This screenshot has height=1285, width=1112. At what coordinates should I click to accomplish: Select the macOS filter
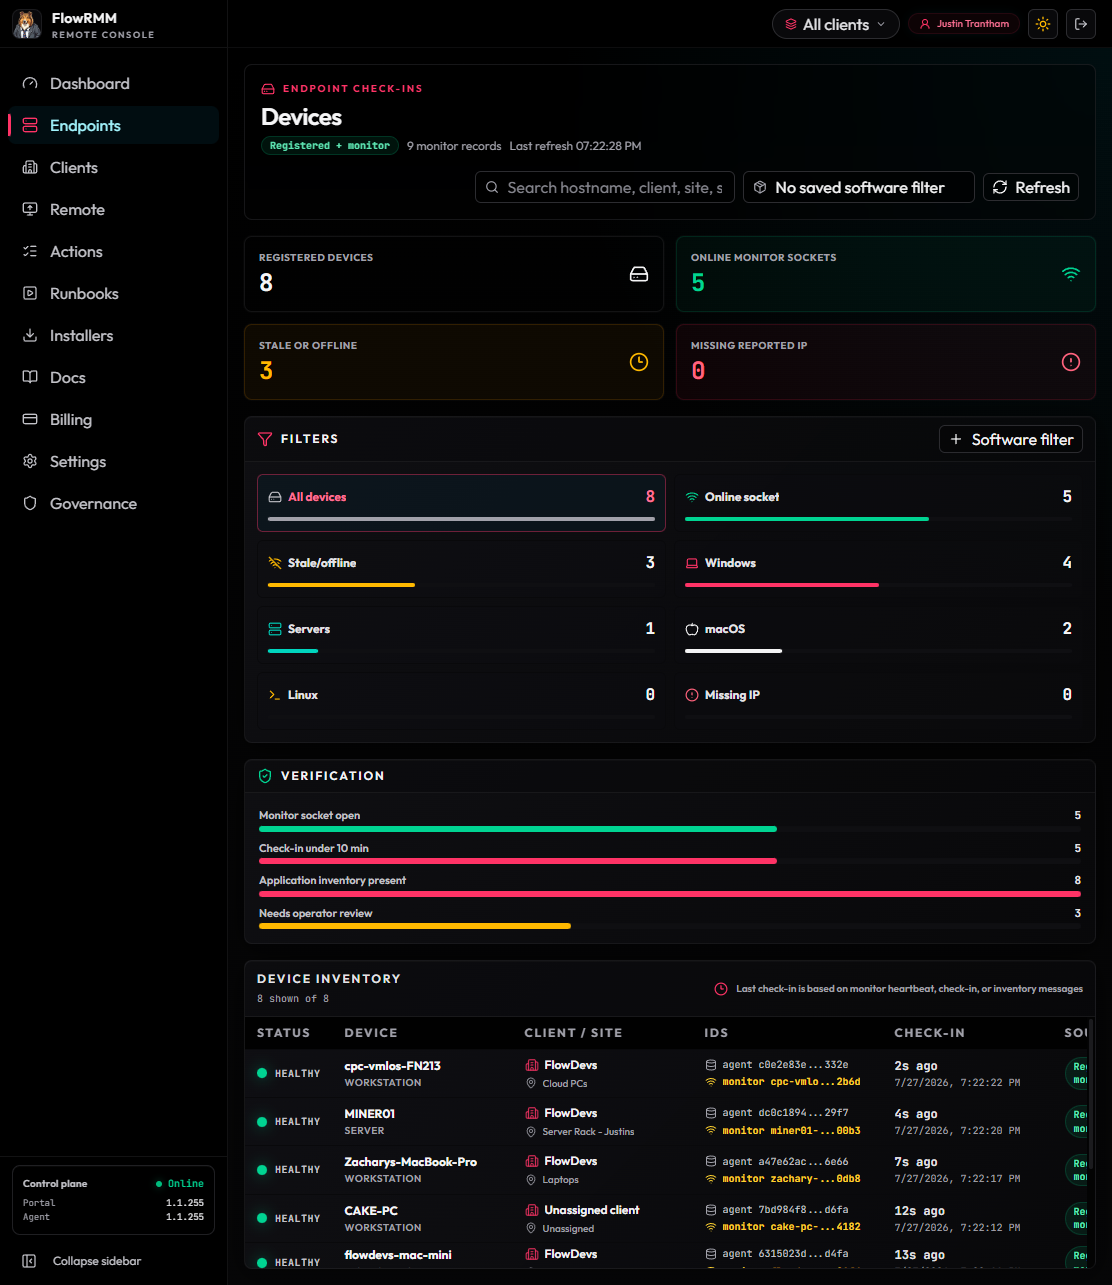click(x=878, y=634)
